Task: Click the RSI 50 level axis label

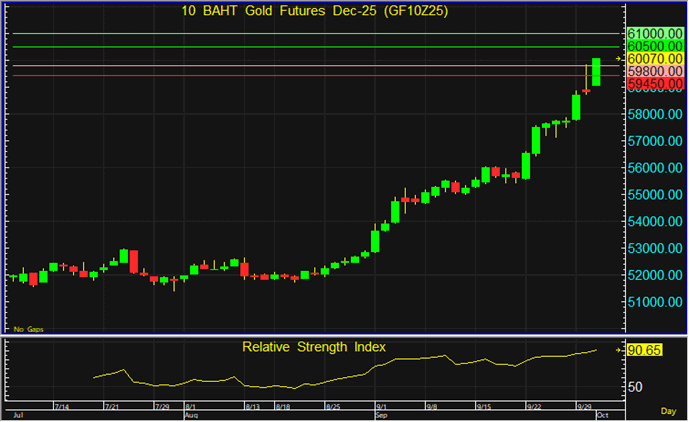Action: pos(636,386)
